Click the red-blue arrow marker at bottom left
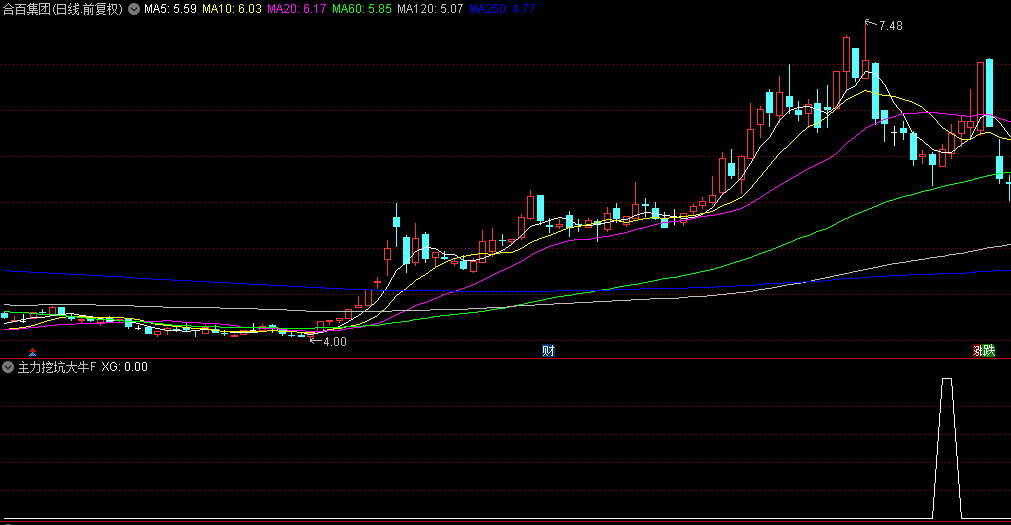The width and height of the screenshot is (1011, 525). [x=32, y=352]
